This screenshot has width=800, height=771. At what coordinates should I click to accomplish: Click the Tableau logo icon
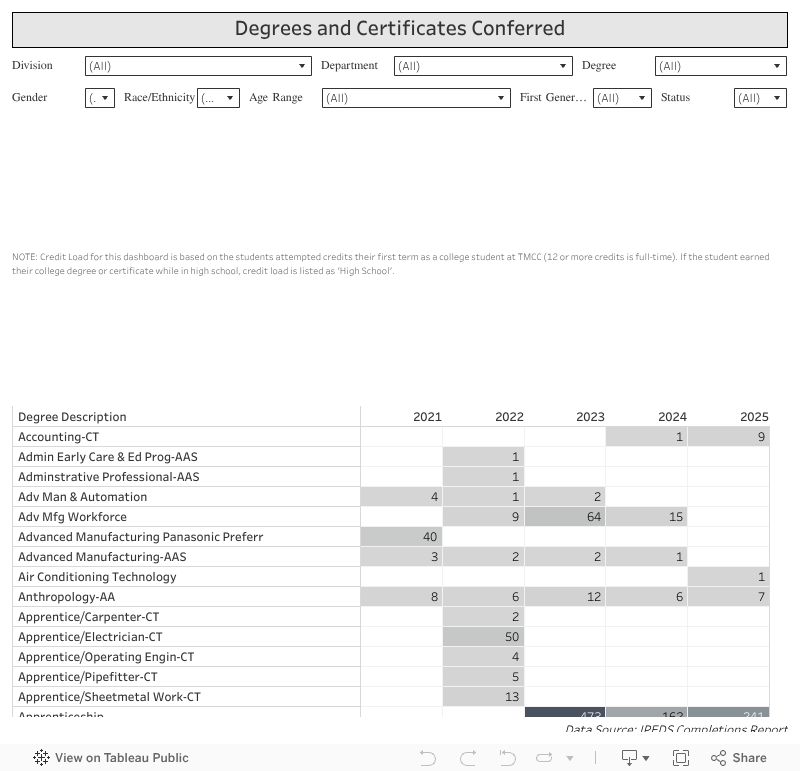pos(41,758)
